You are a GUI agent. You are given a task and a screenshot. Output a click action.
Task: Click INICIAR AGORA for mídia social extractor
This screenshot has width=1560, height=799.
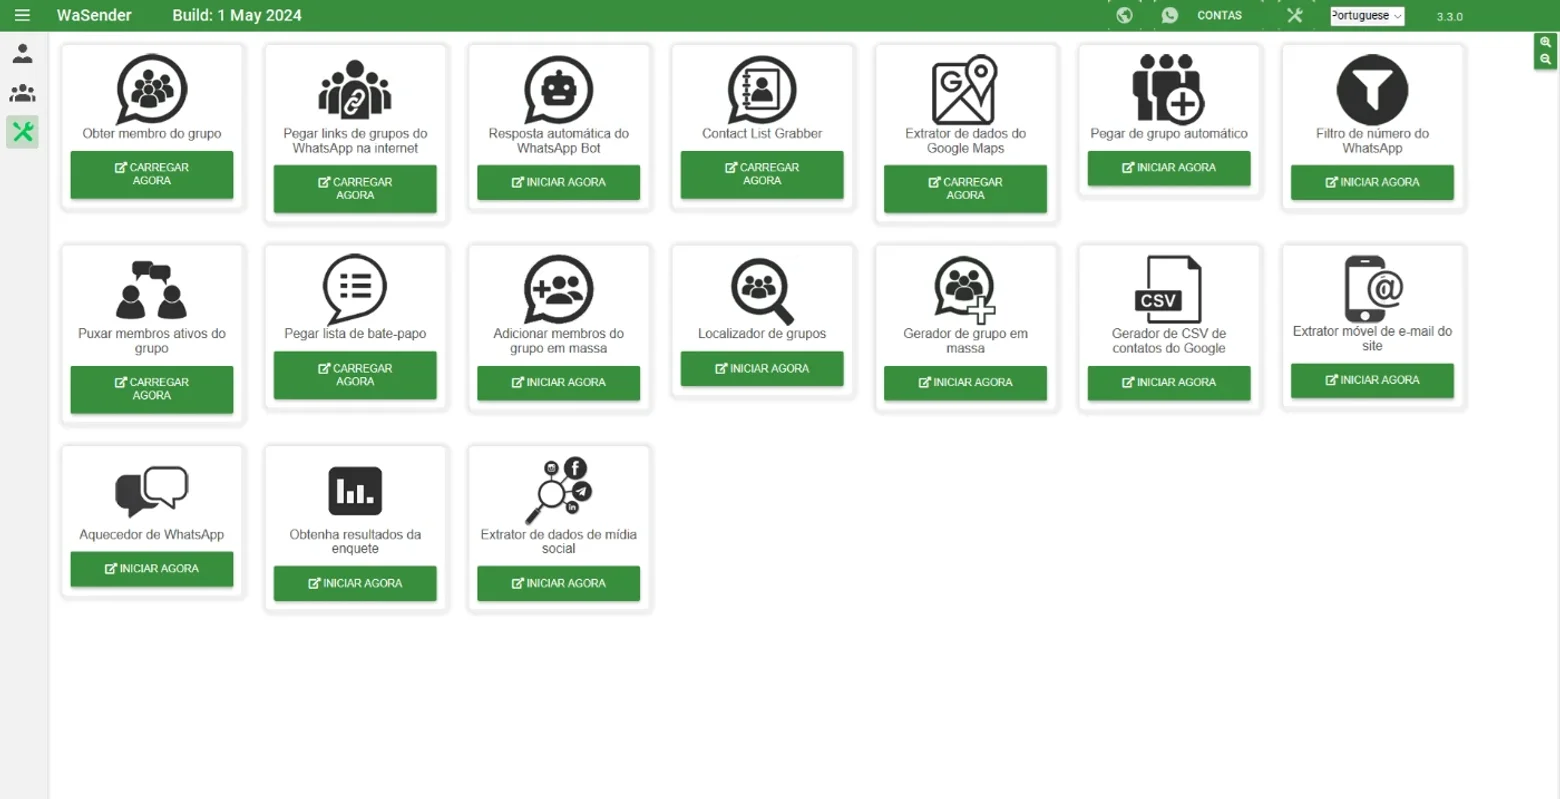click(x=559, y=584)
